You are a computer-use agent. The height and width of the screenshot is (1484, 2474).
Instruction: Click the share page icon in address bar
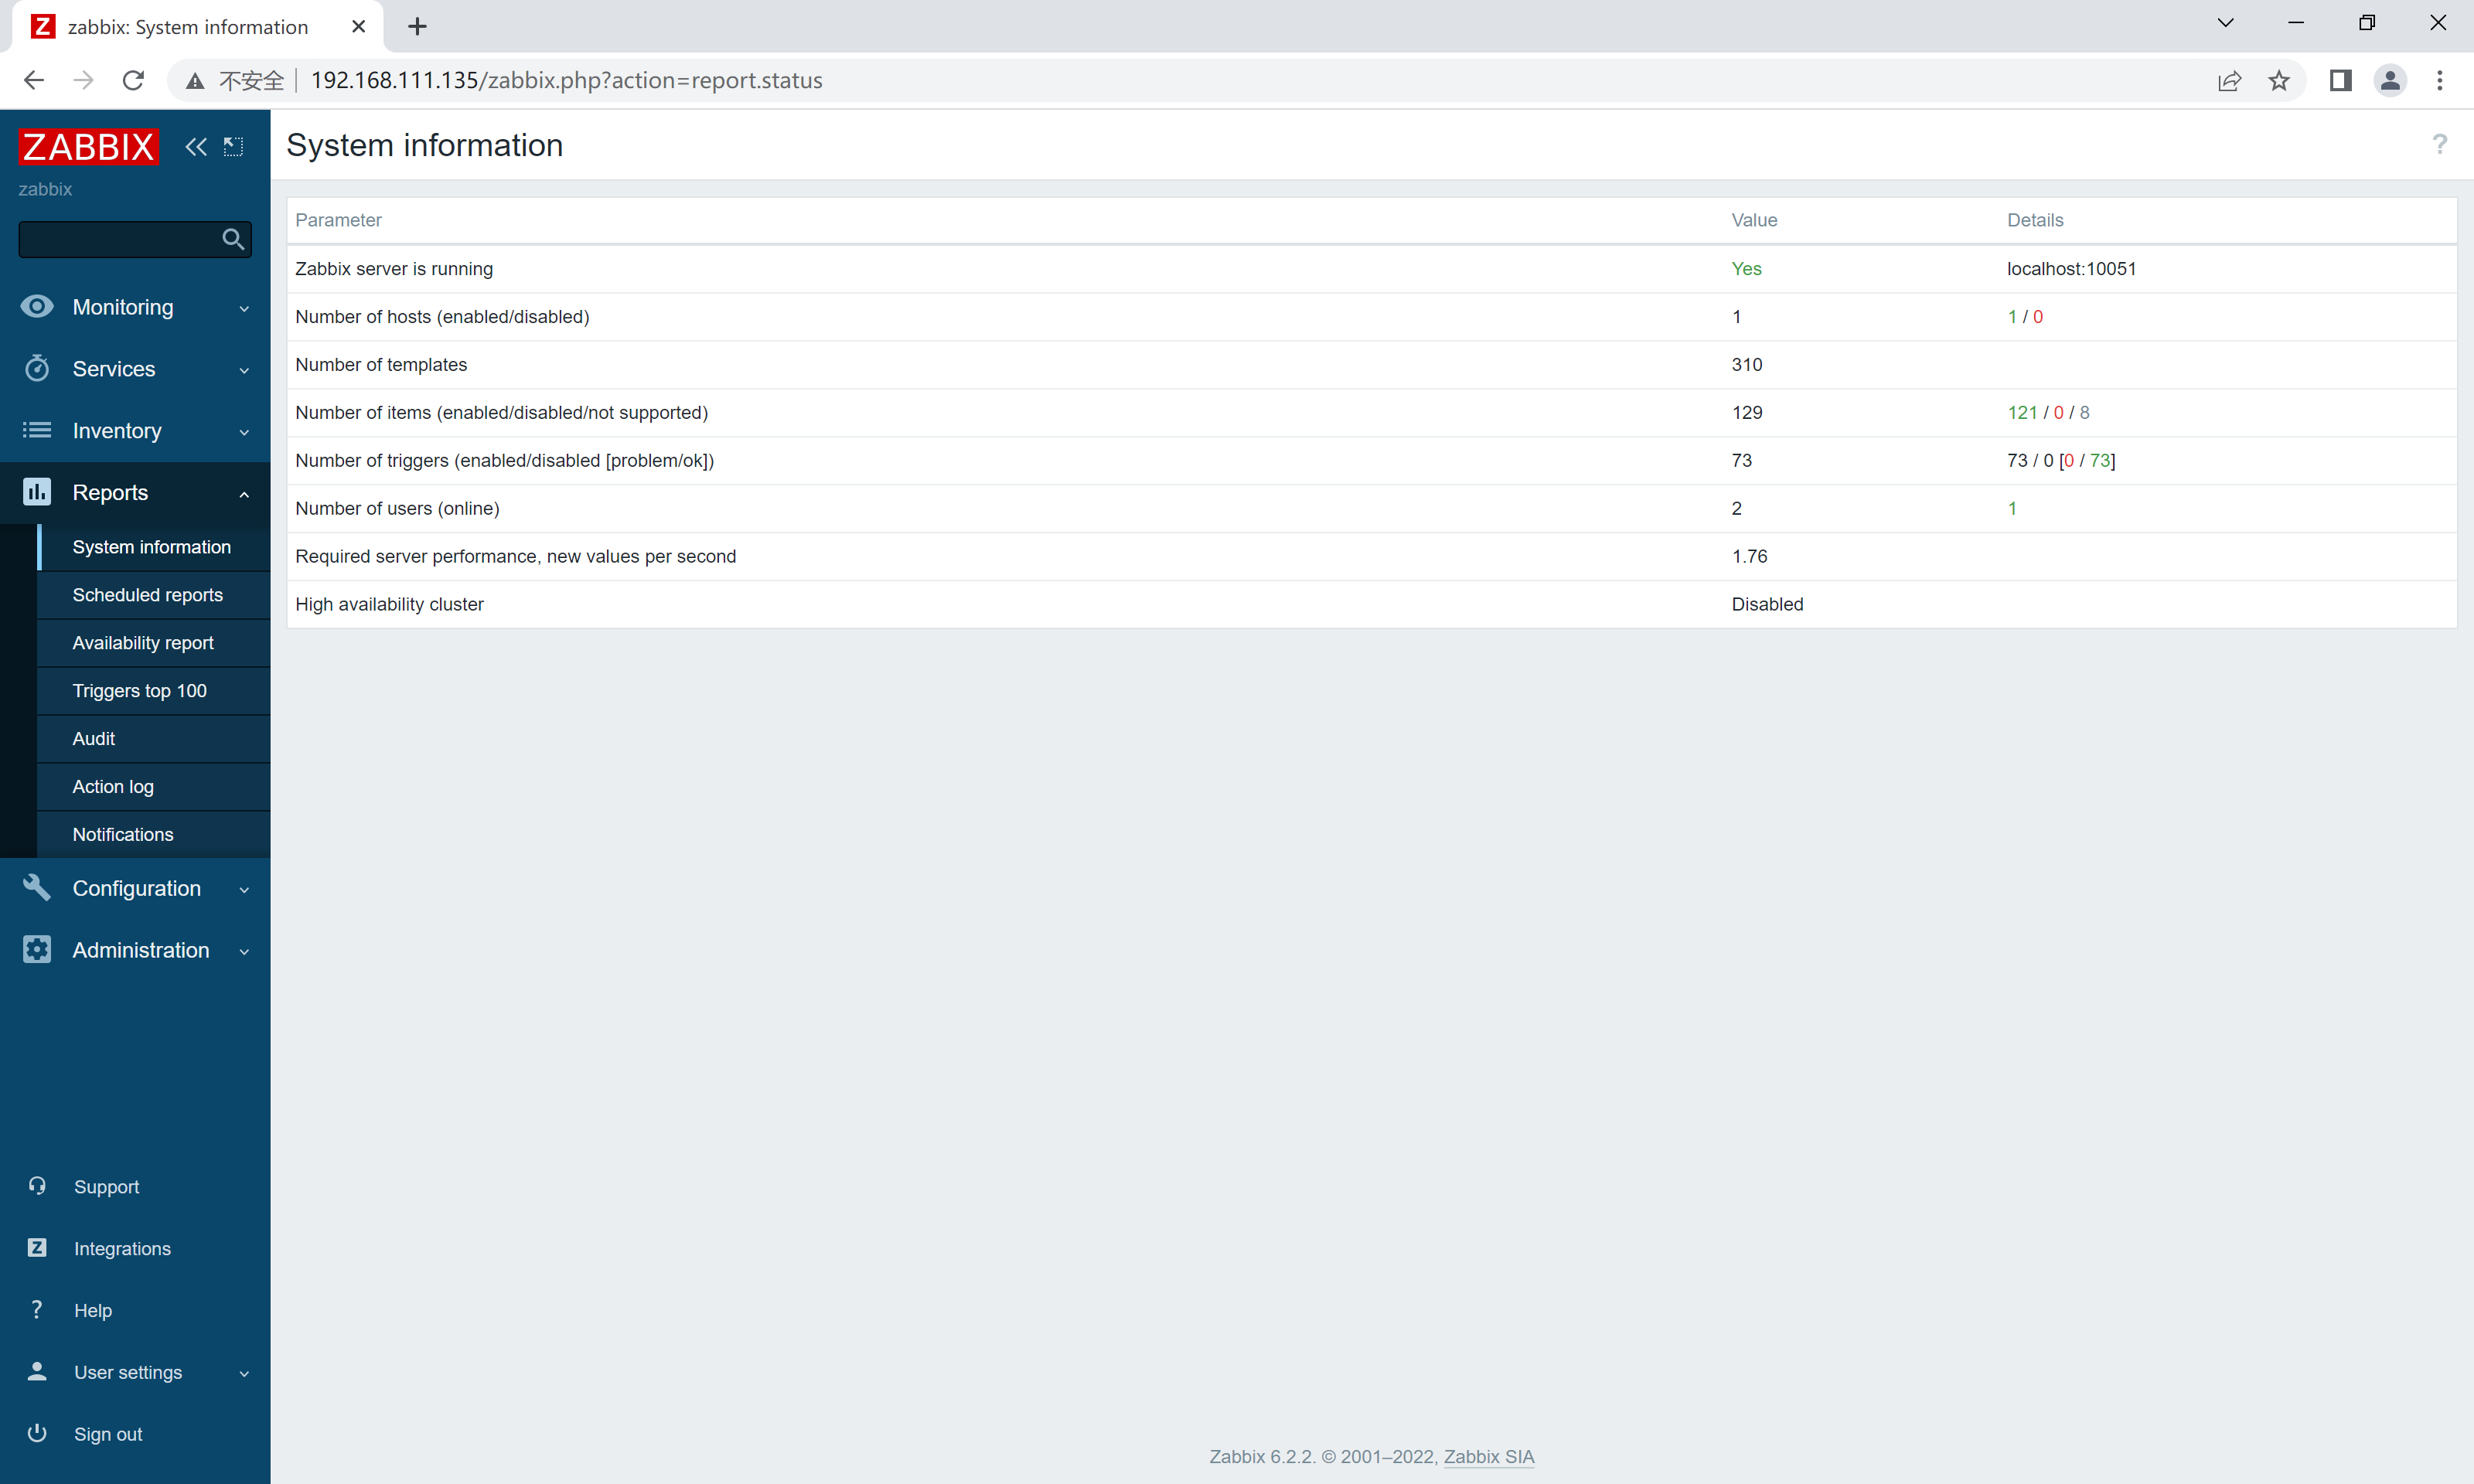pos(2229,80)
